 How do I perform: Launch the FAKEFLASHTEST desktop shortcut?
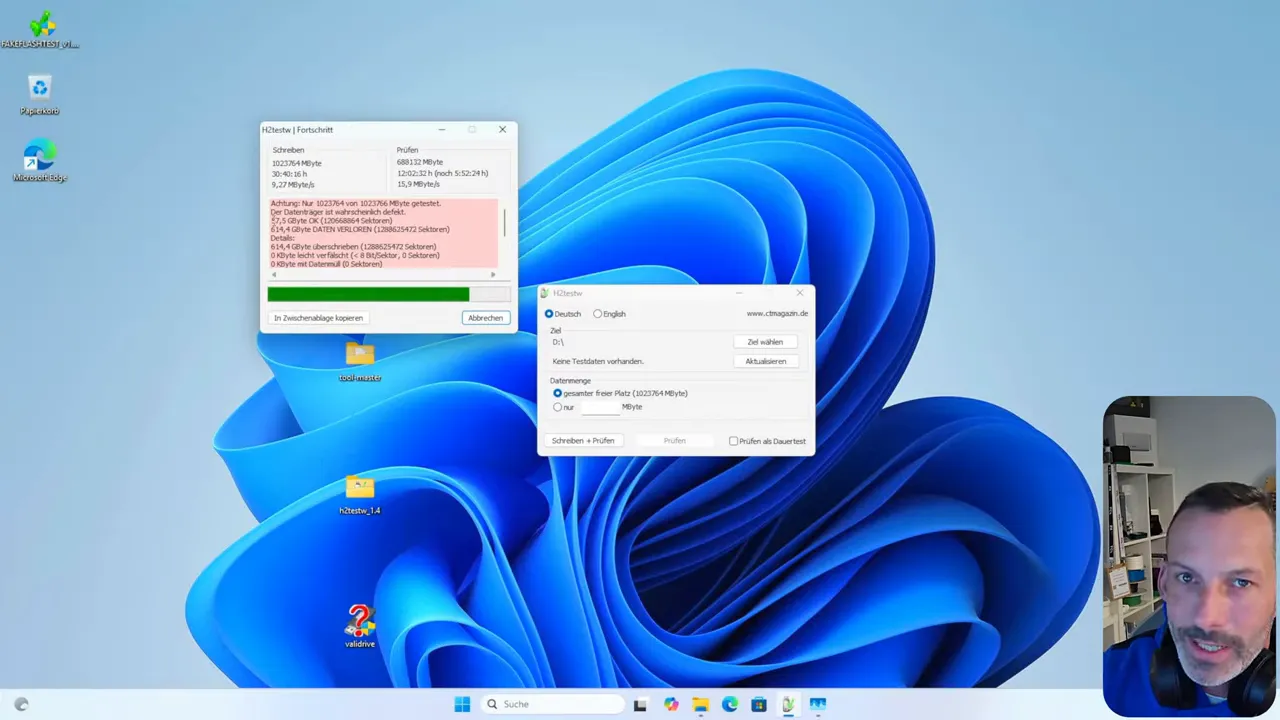pyautogui.click(x=40, y=25)
